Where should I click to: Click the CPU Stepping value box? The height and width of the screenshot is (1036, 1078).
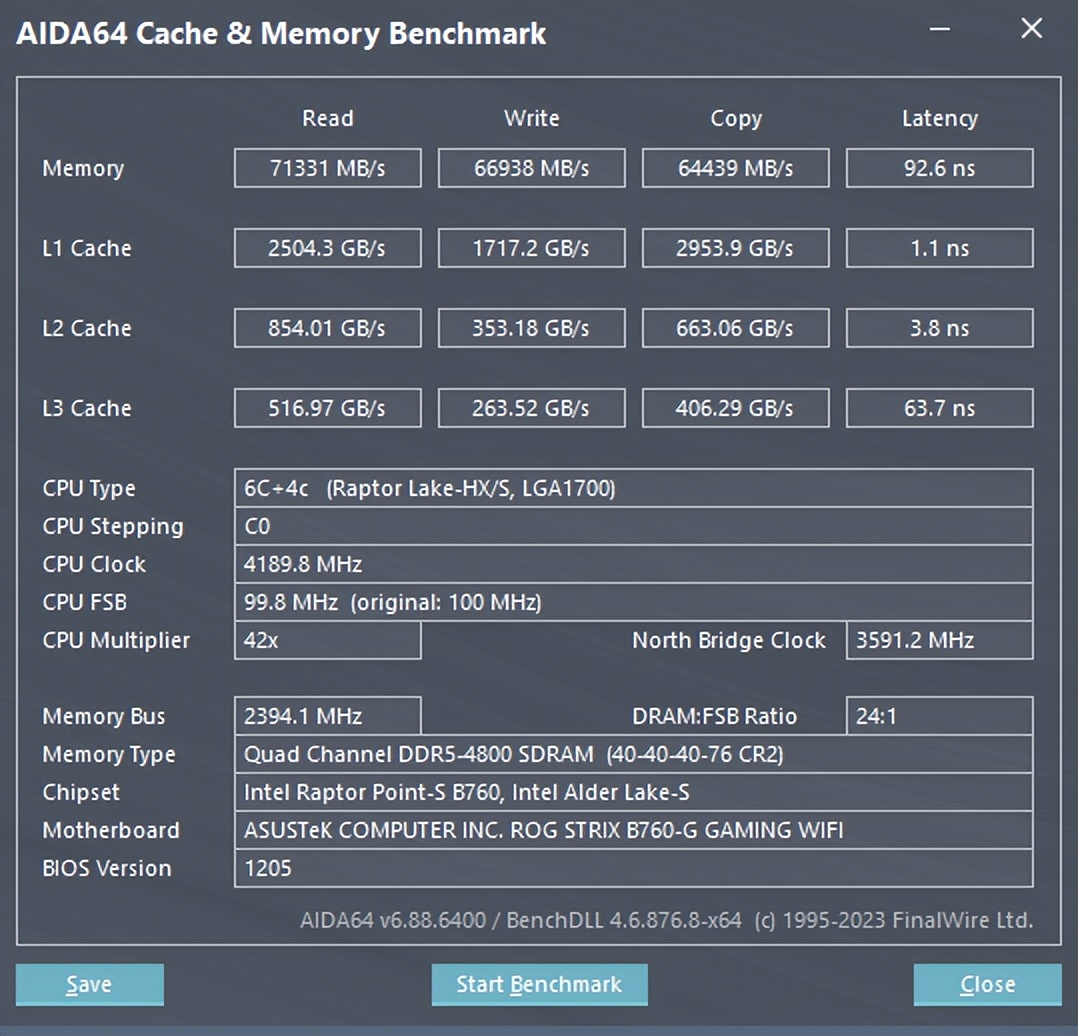point(635,526)
